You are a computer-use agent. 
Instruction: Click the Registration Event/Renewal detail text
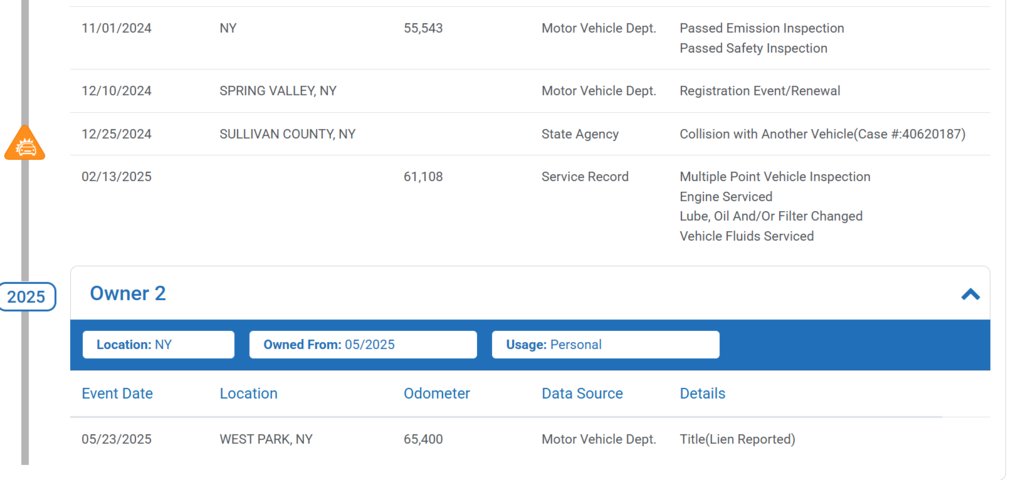[759, 91]
